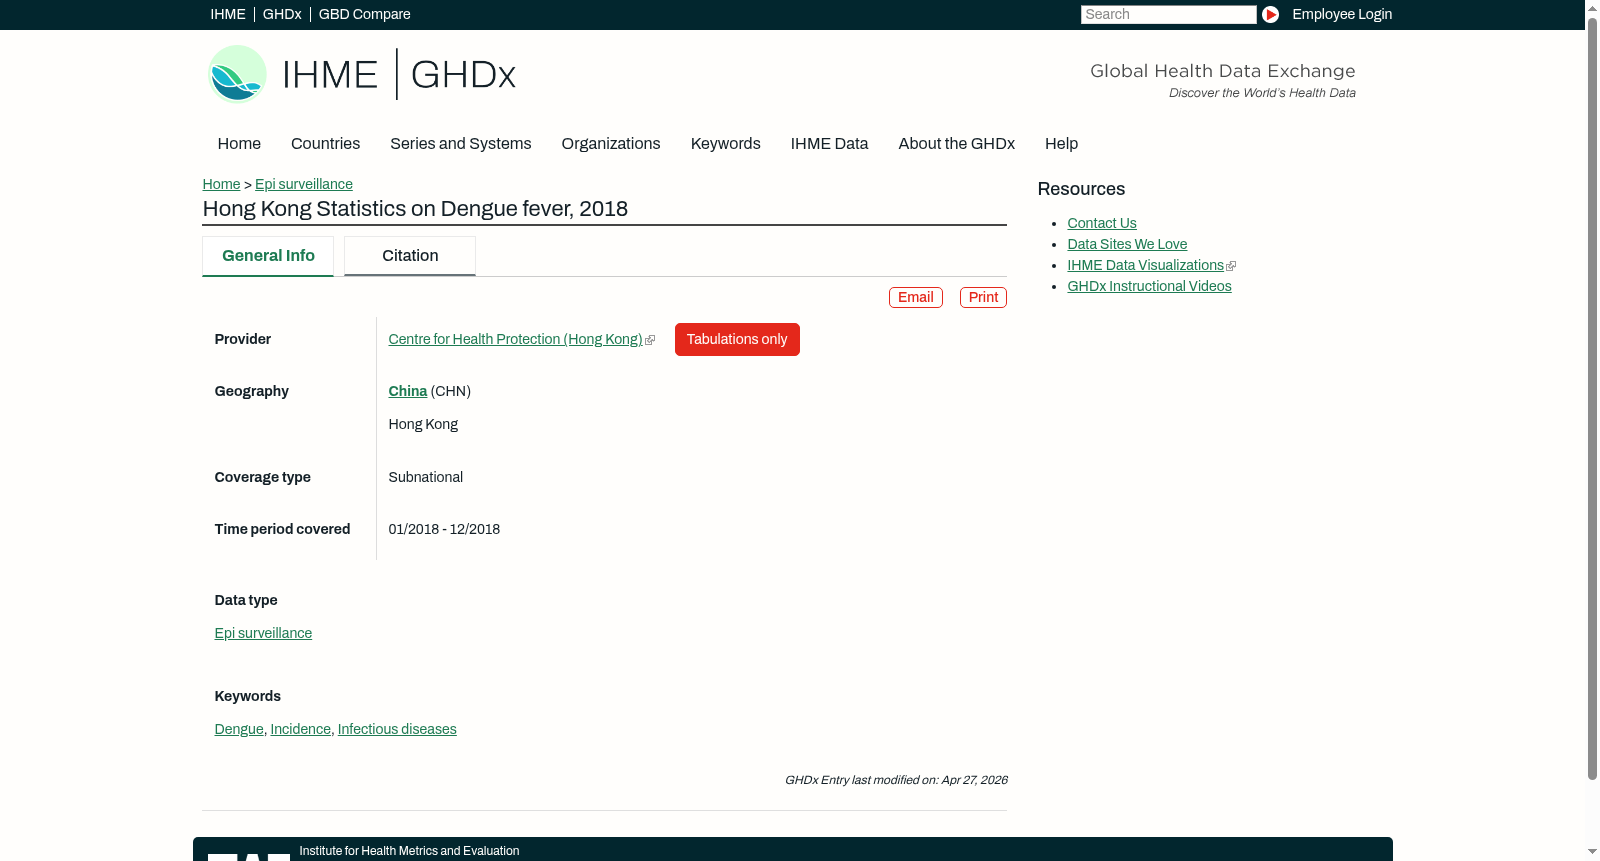Click the 'Subnational' coverage type value
The height and width of the screenshot is (861, 1600).
pyautogui.click(x=426, y=478)
